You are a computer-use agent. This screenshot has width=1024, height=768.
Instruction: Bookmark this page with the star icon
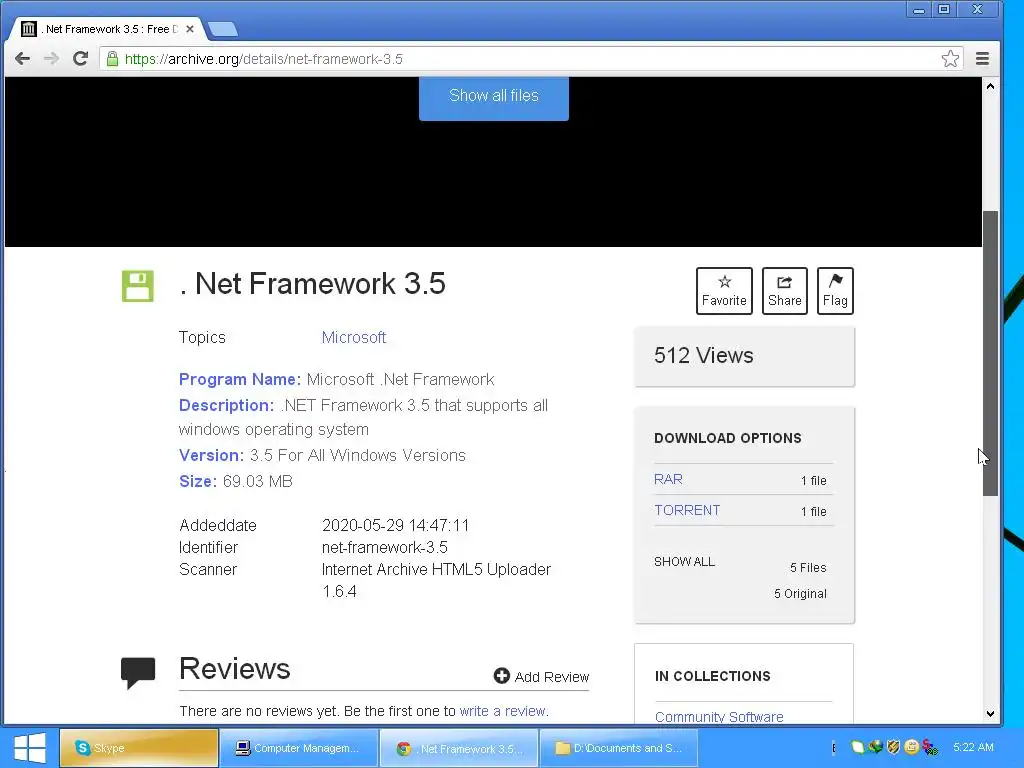pyautogui.click(x=950, y=59)
